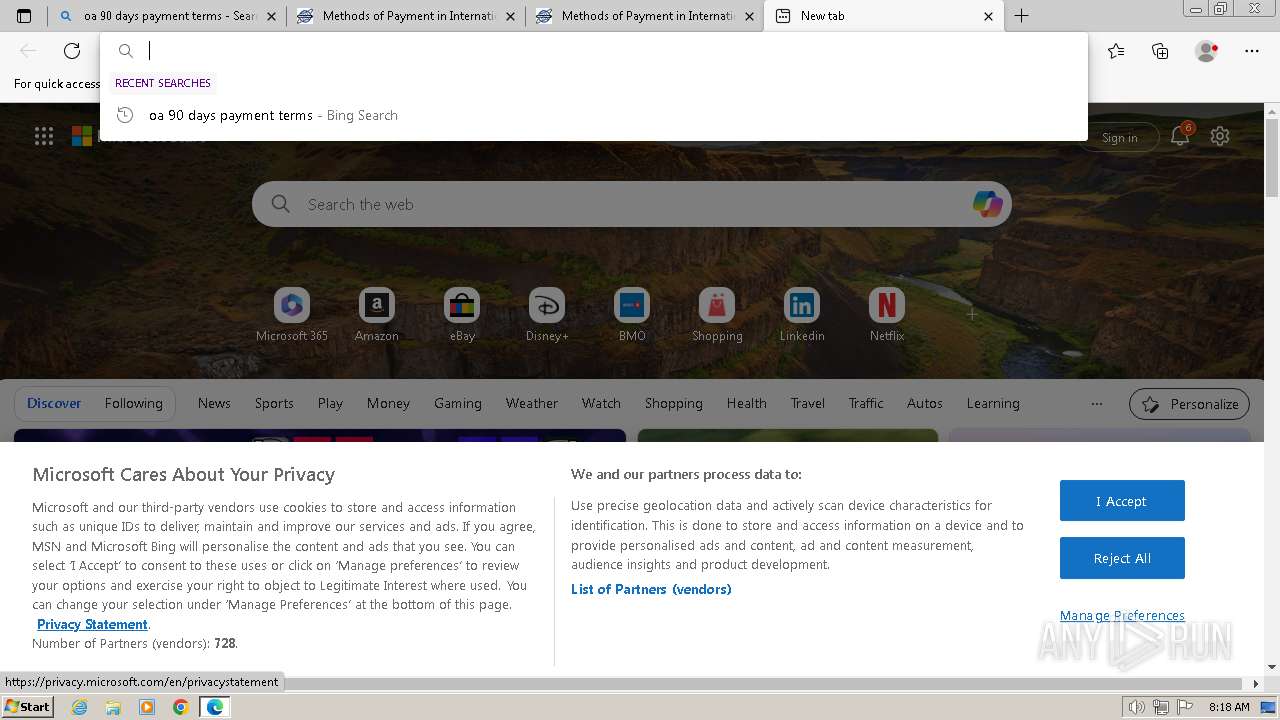Open the Copilot icon in search box

[x=987, y=204]
